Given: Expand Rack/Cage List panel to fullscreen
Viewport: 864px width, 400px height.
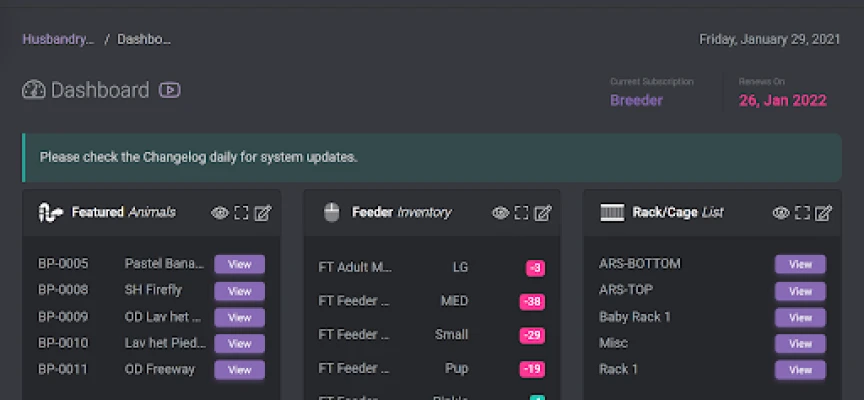Looking at the screenshot, I should [802, 212].
